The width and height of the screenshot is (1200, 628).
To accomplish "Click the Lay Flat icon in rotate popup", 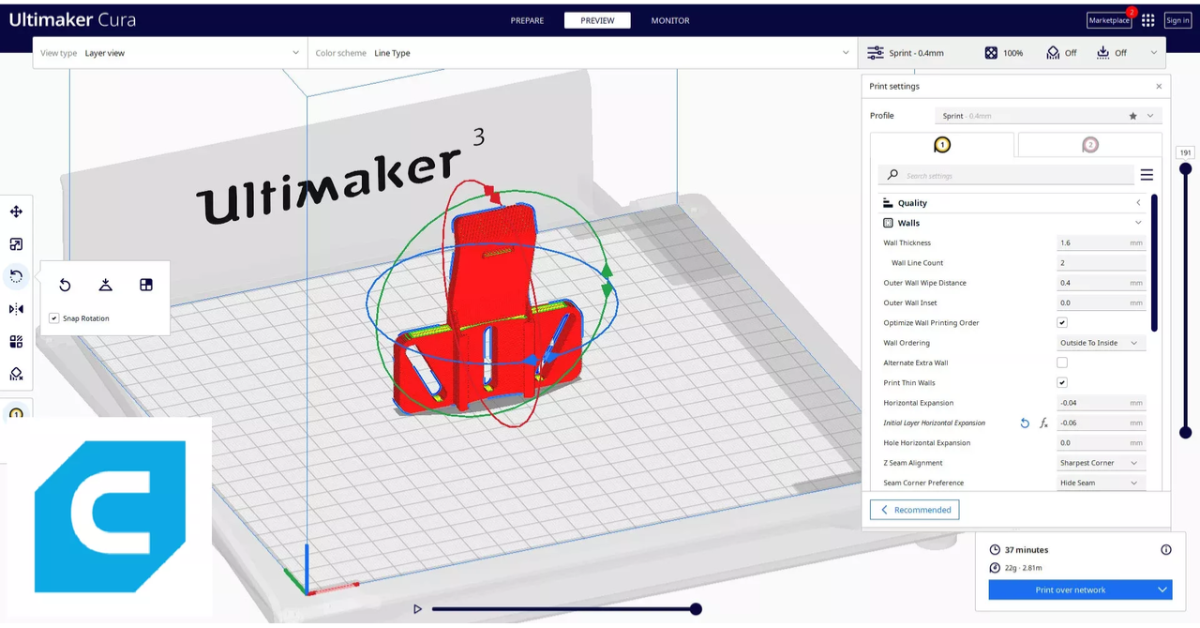I will (105, 285).
